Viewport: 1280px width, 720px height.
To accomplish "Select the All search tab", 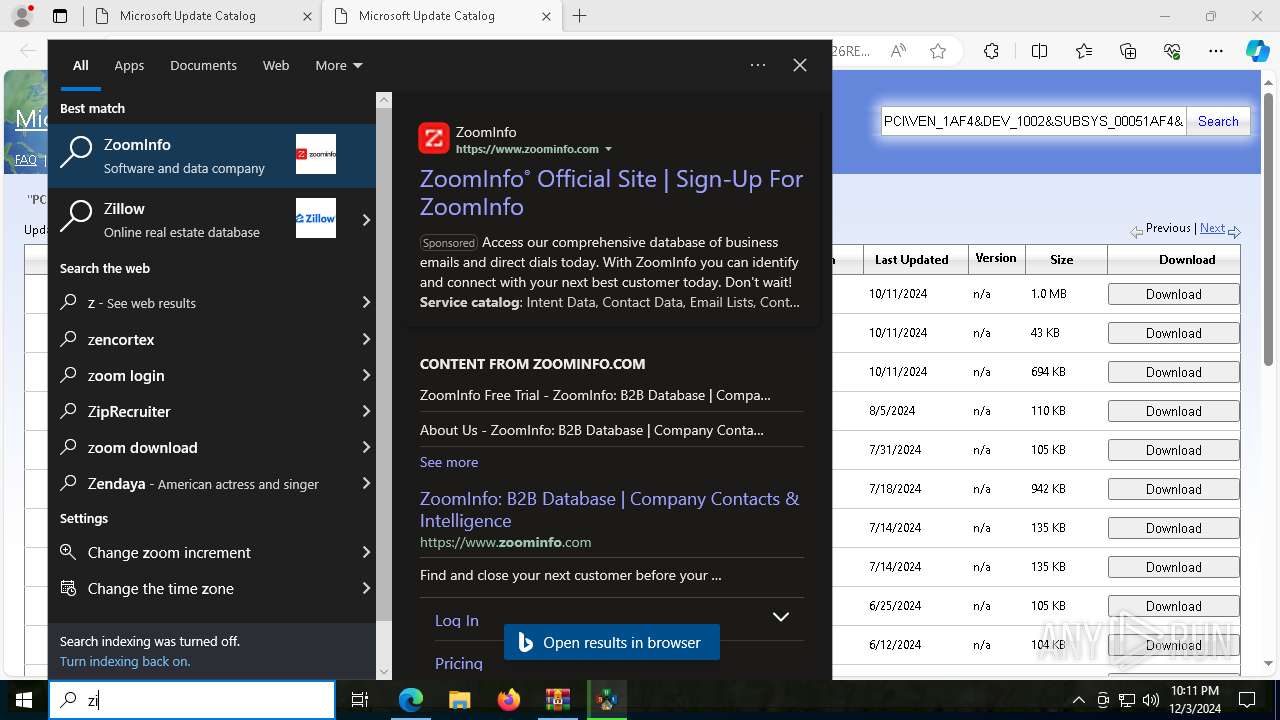I will pyautogui.click(x=81, y=65).
